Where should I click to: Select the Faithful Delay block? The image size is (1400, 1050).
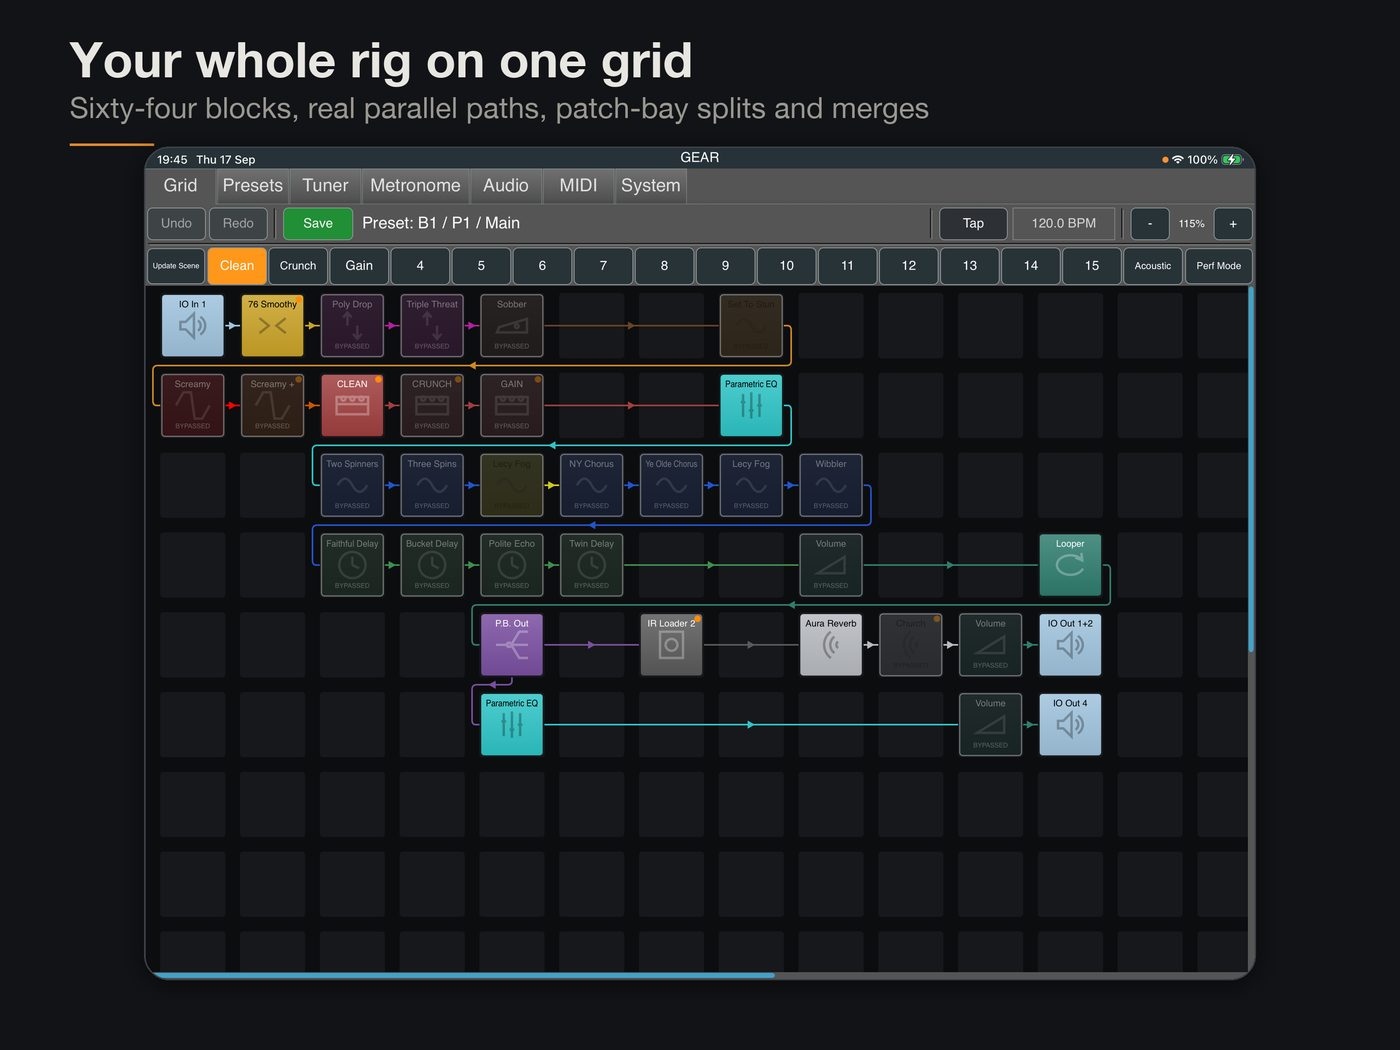[352, 565]
